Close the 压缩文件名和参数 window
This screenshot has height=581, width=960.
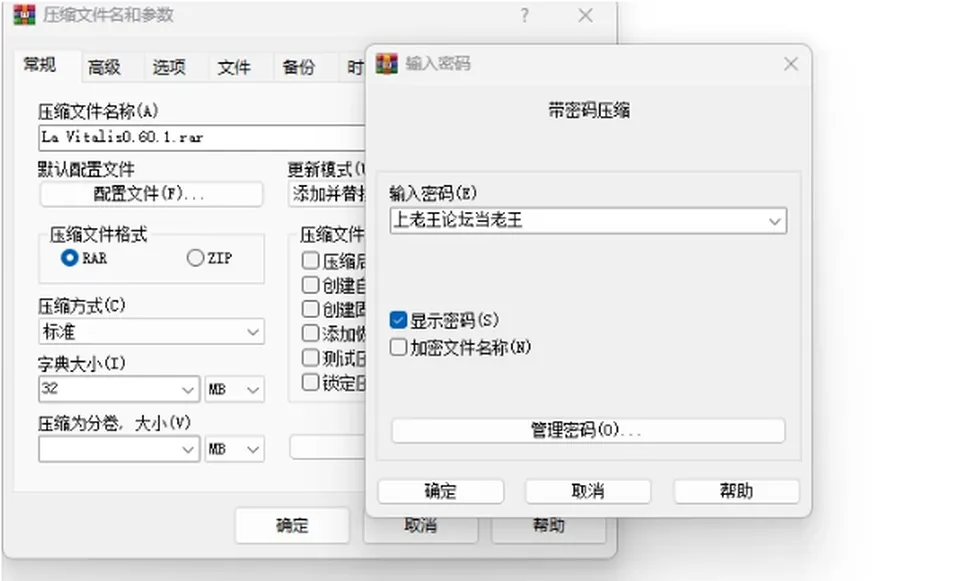tap(585, 15)
